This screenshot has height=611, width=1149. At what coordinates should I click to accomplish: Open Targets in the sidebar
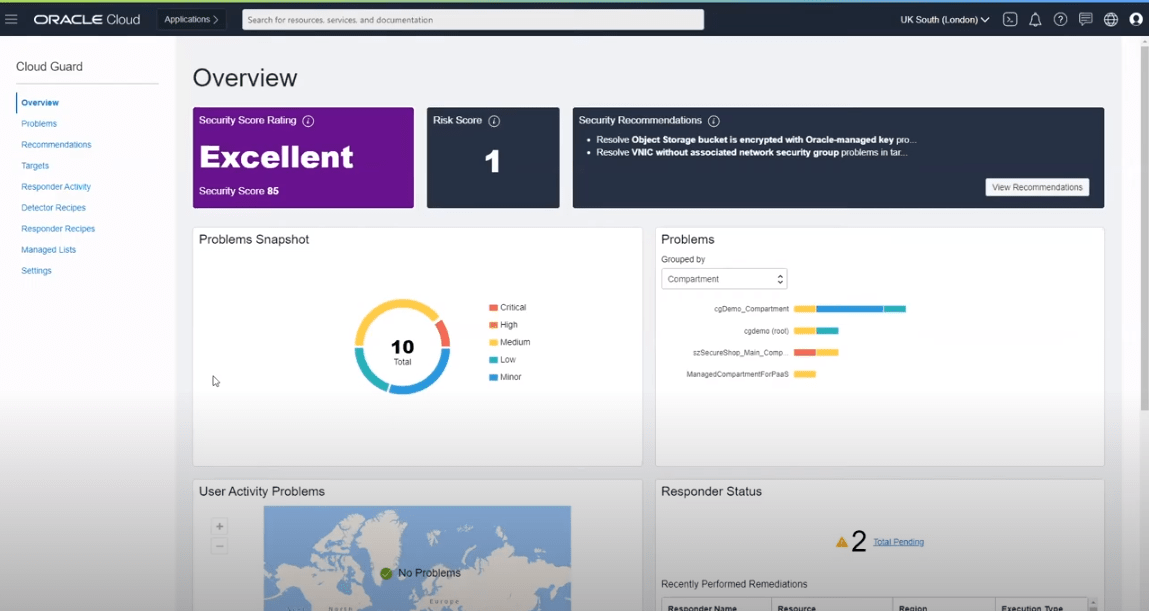[x=35, y=166]
